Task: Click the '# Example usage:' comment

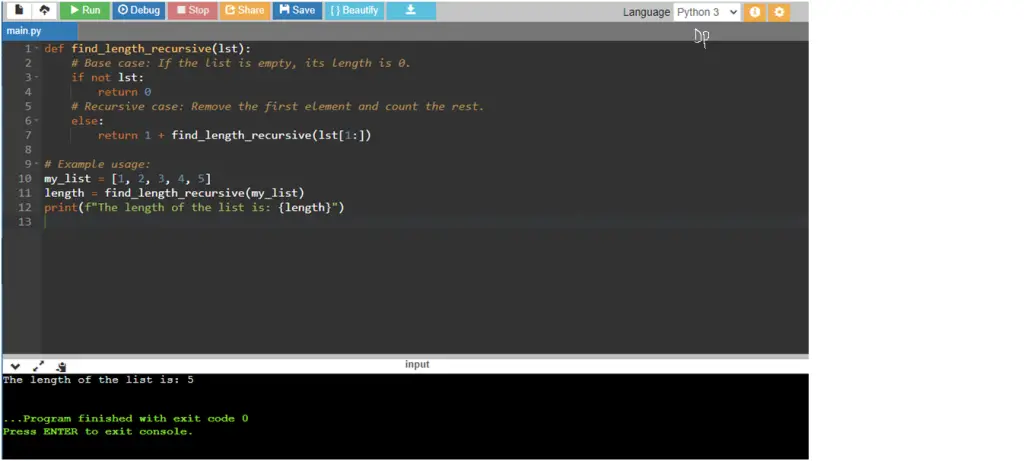Action: pyautogui.click(x=97, y=164)
